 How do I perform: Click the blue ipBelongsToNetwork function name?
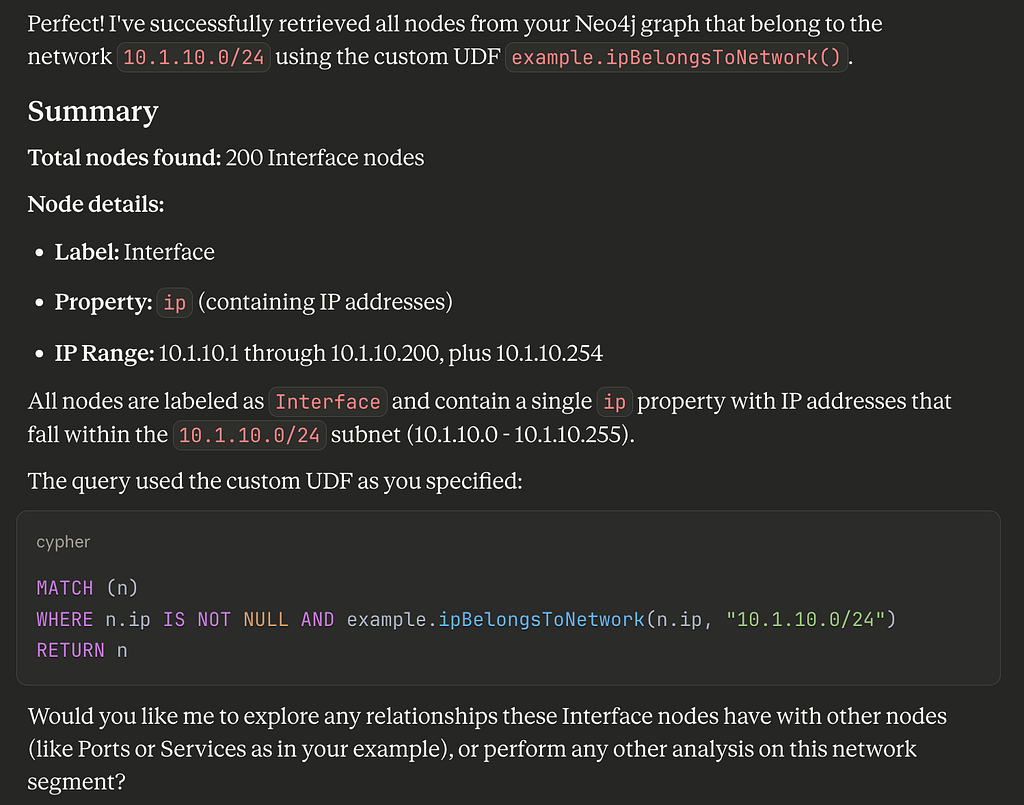tap(541, 620)
